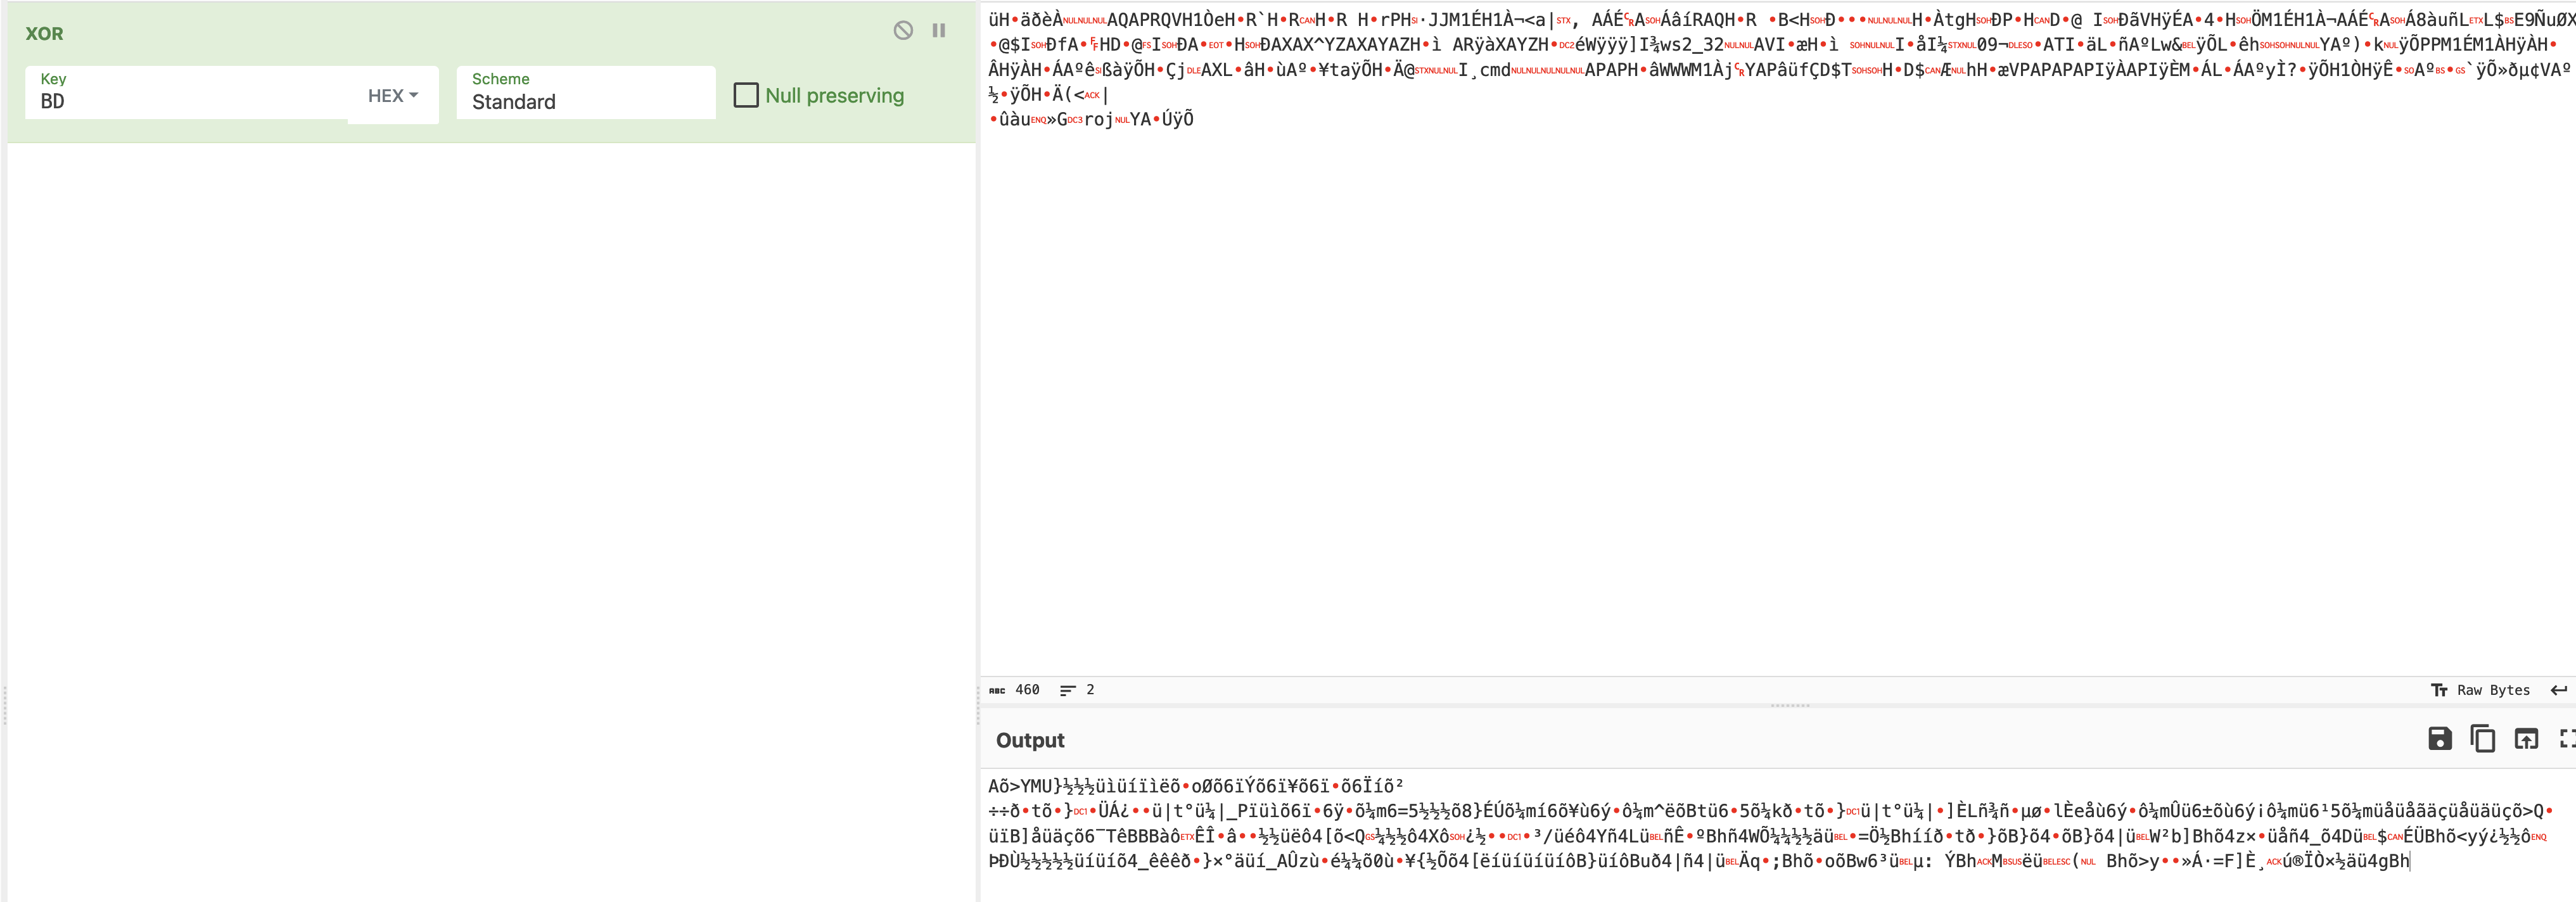Save output to file
Viewport: 2576px width, 902px height.
tap(2440, 739)
